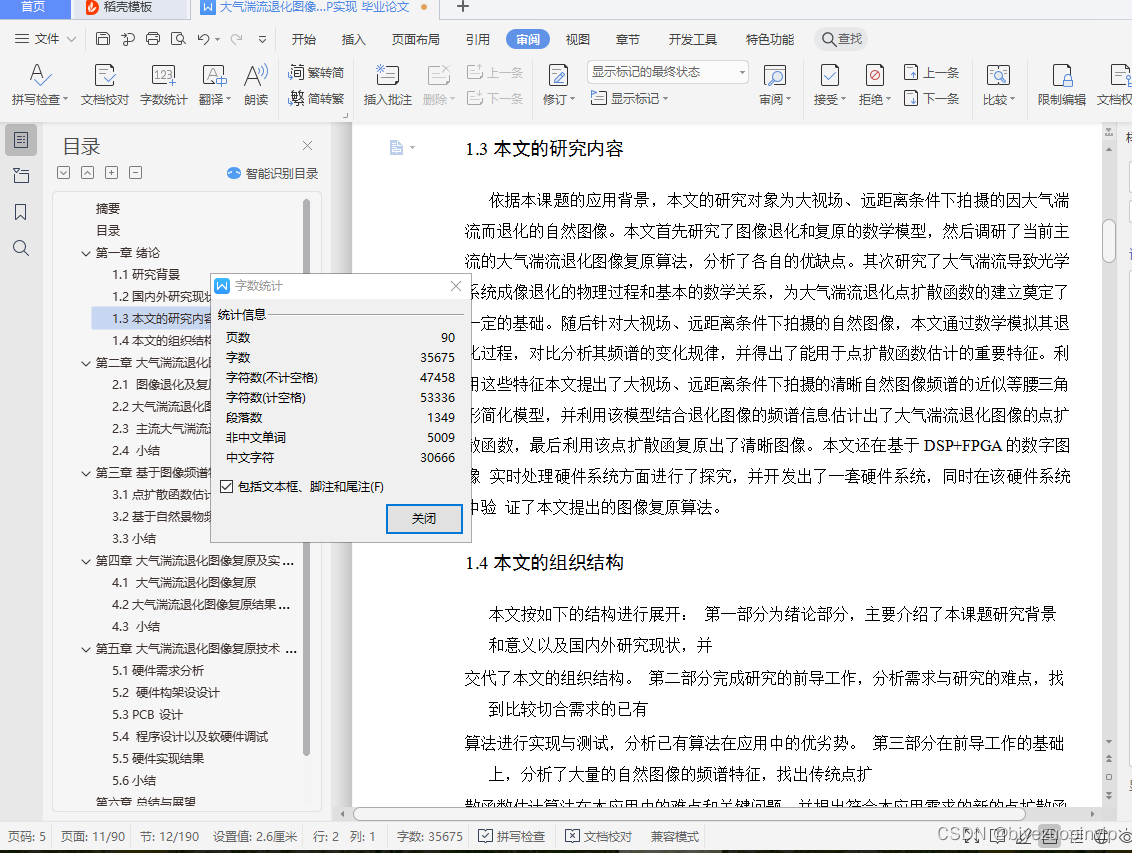This screenshot has width=1132, height=853.
Task: Click the 文档校对 proofreading icon
Action: point(103,78)
